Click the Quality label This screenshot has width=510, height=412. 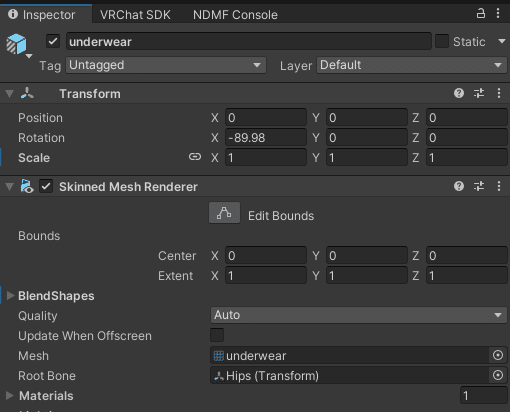[x=38, y=316]
